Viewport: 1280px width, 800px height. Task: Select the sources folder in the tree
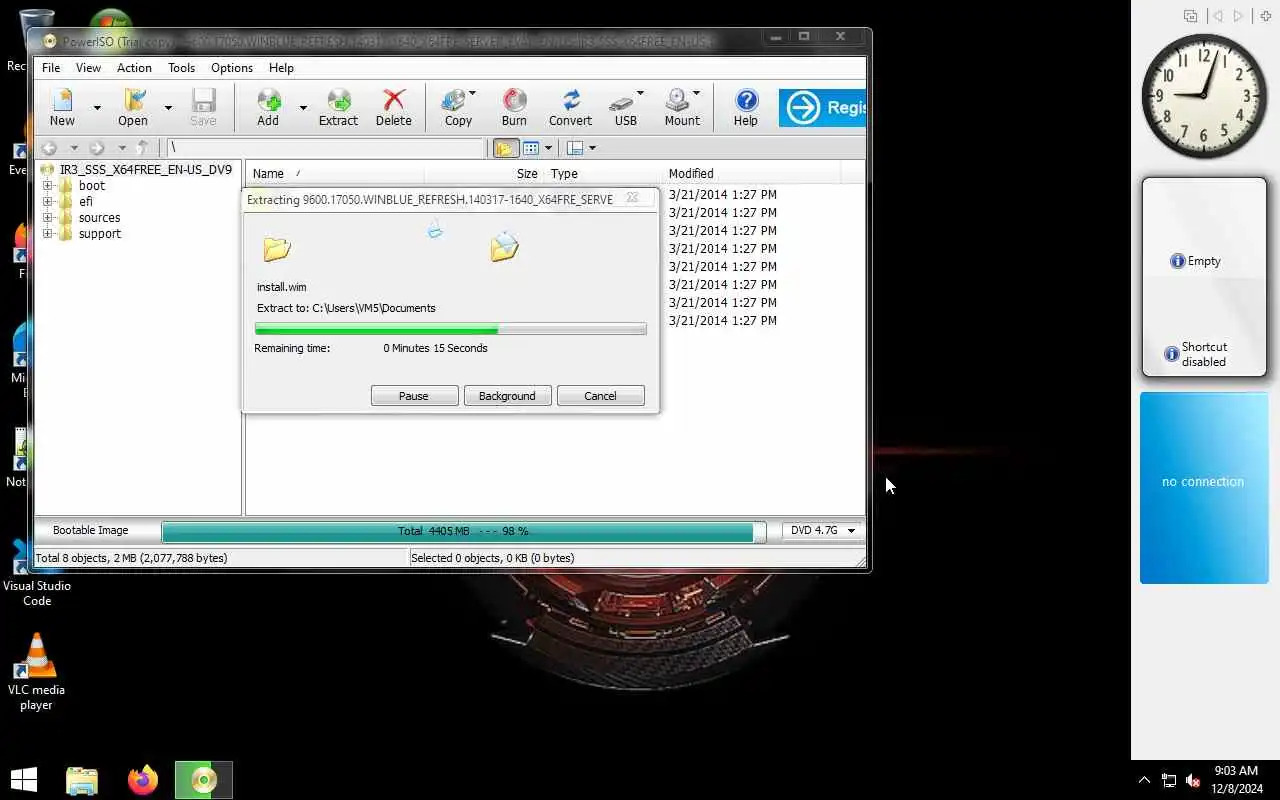coord(99,218)
